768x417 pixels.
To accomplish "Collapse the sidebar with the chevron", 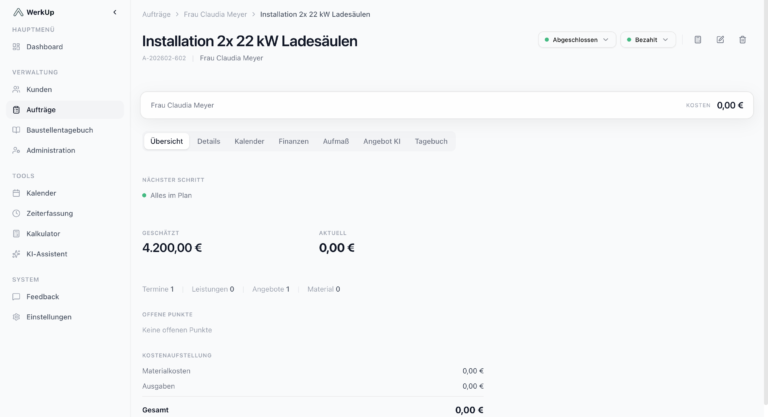I will tap(114, 12).
